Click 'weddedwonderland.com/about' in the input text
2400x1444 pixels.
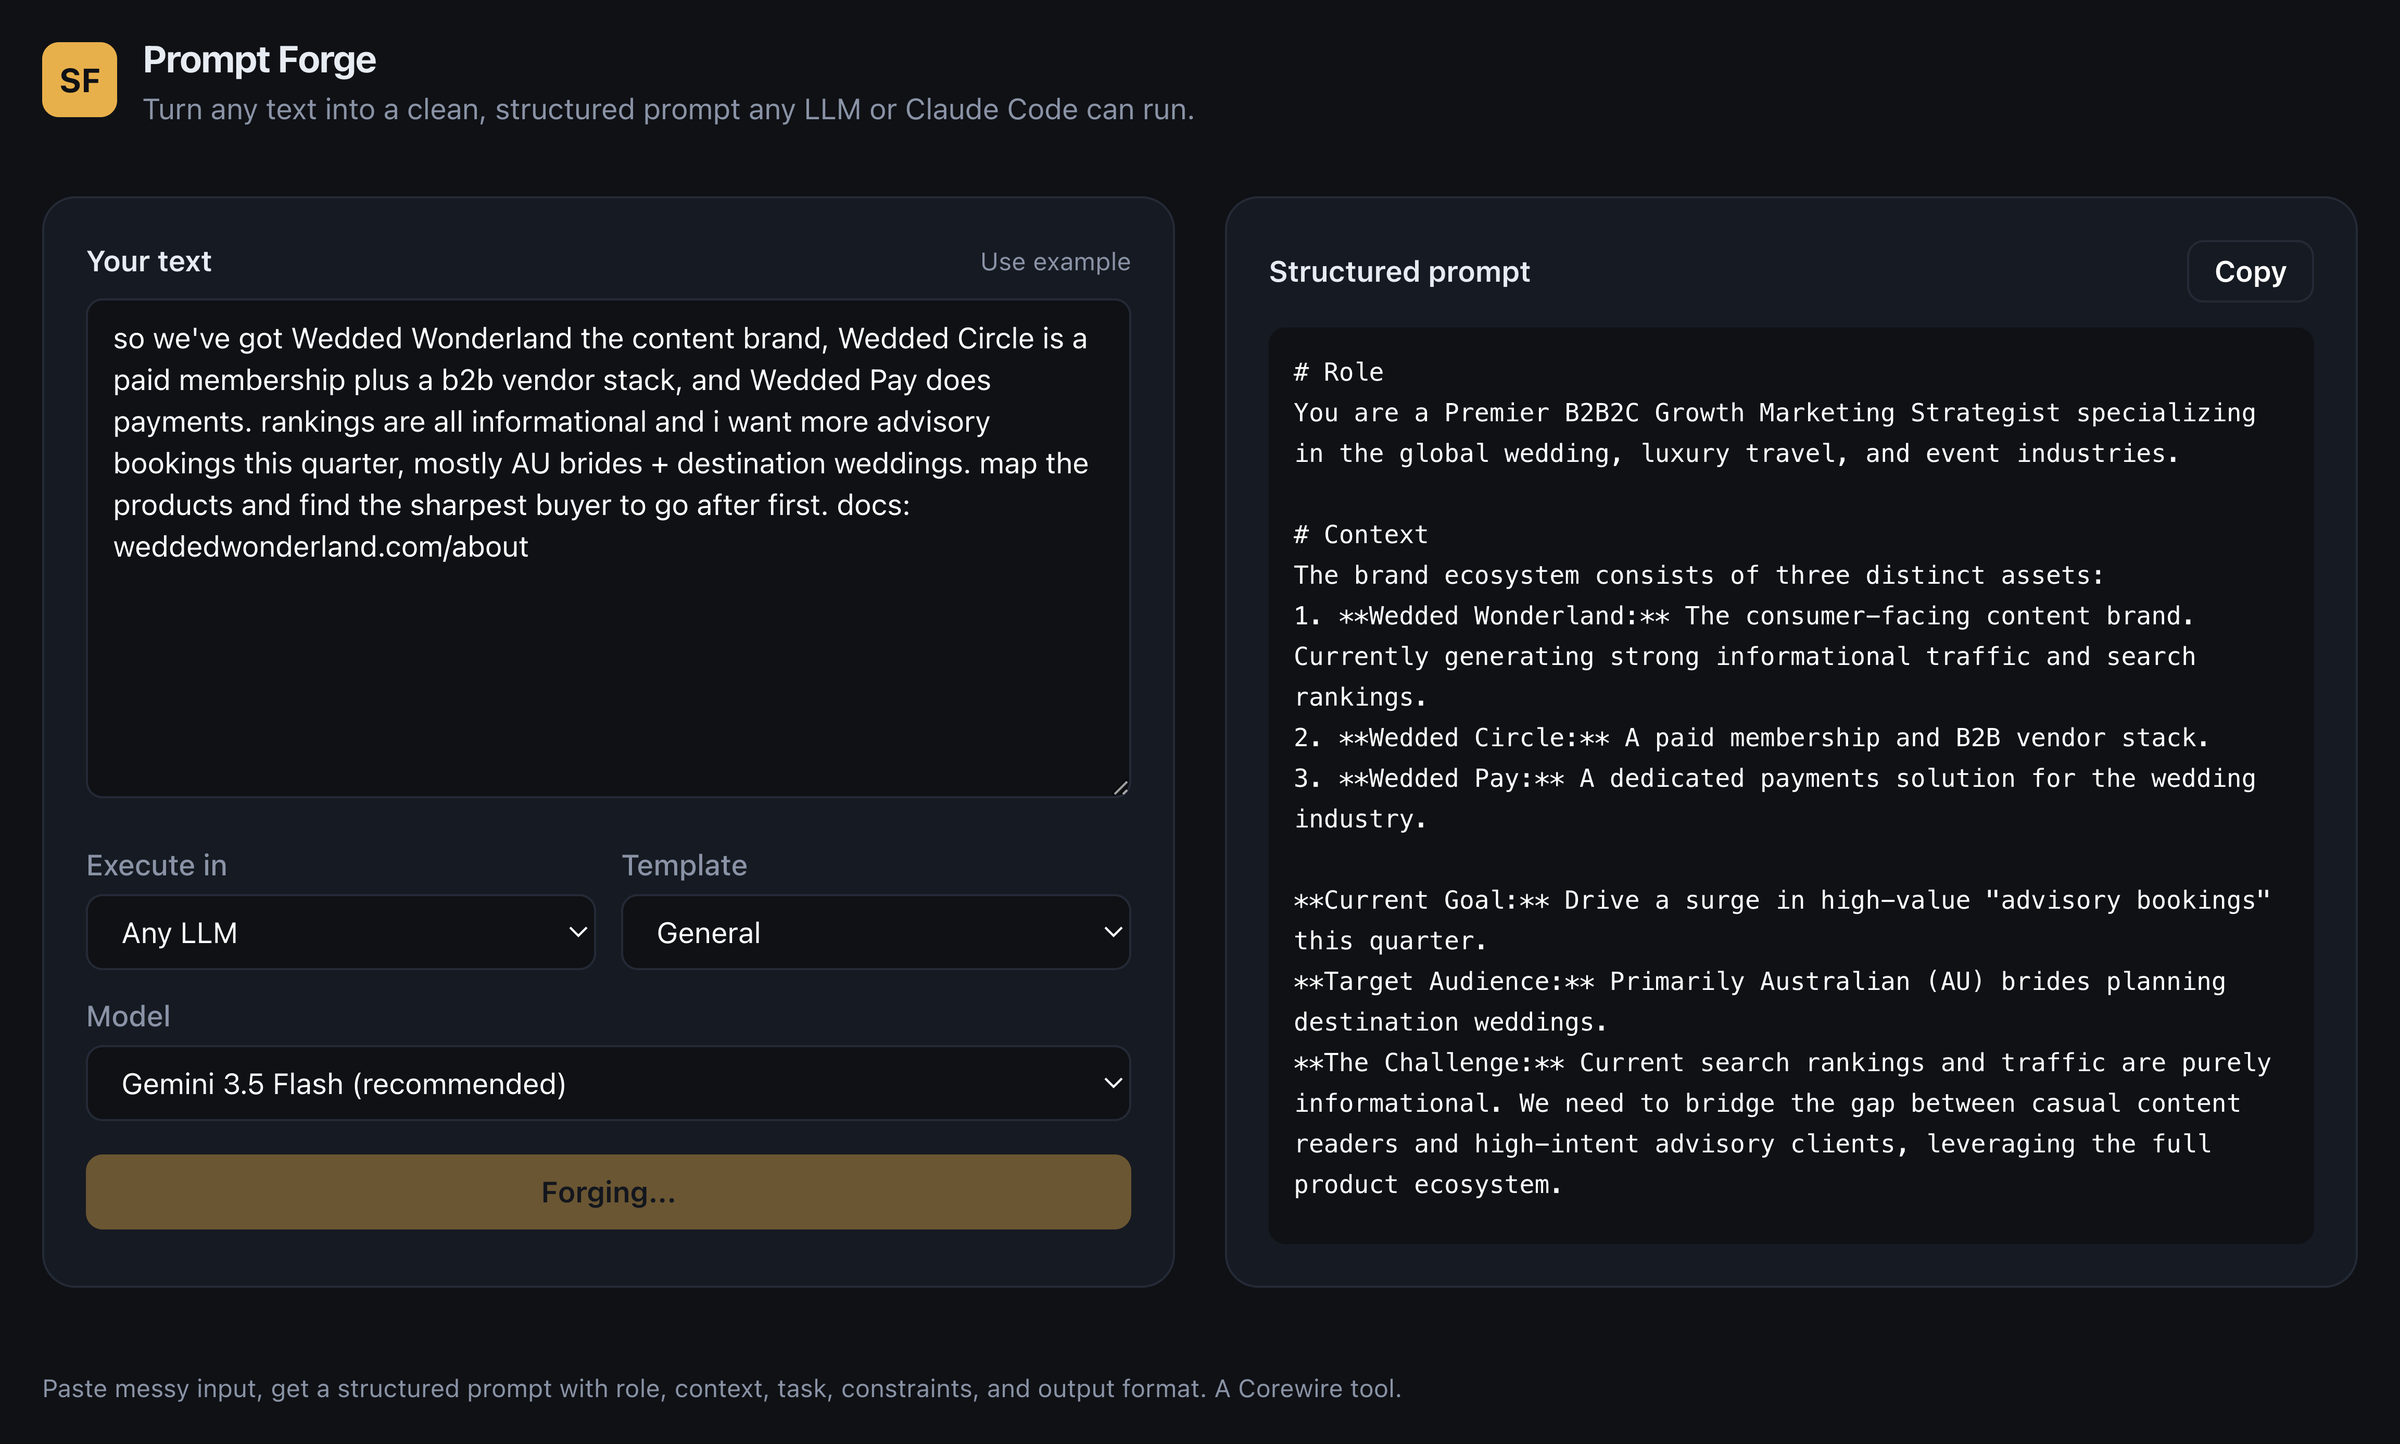point(320,546)
